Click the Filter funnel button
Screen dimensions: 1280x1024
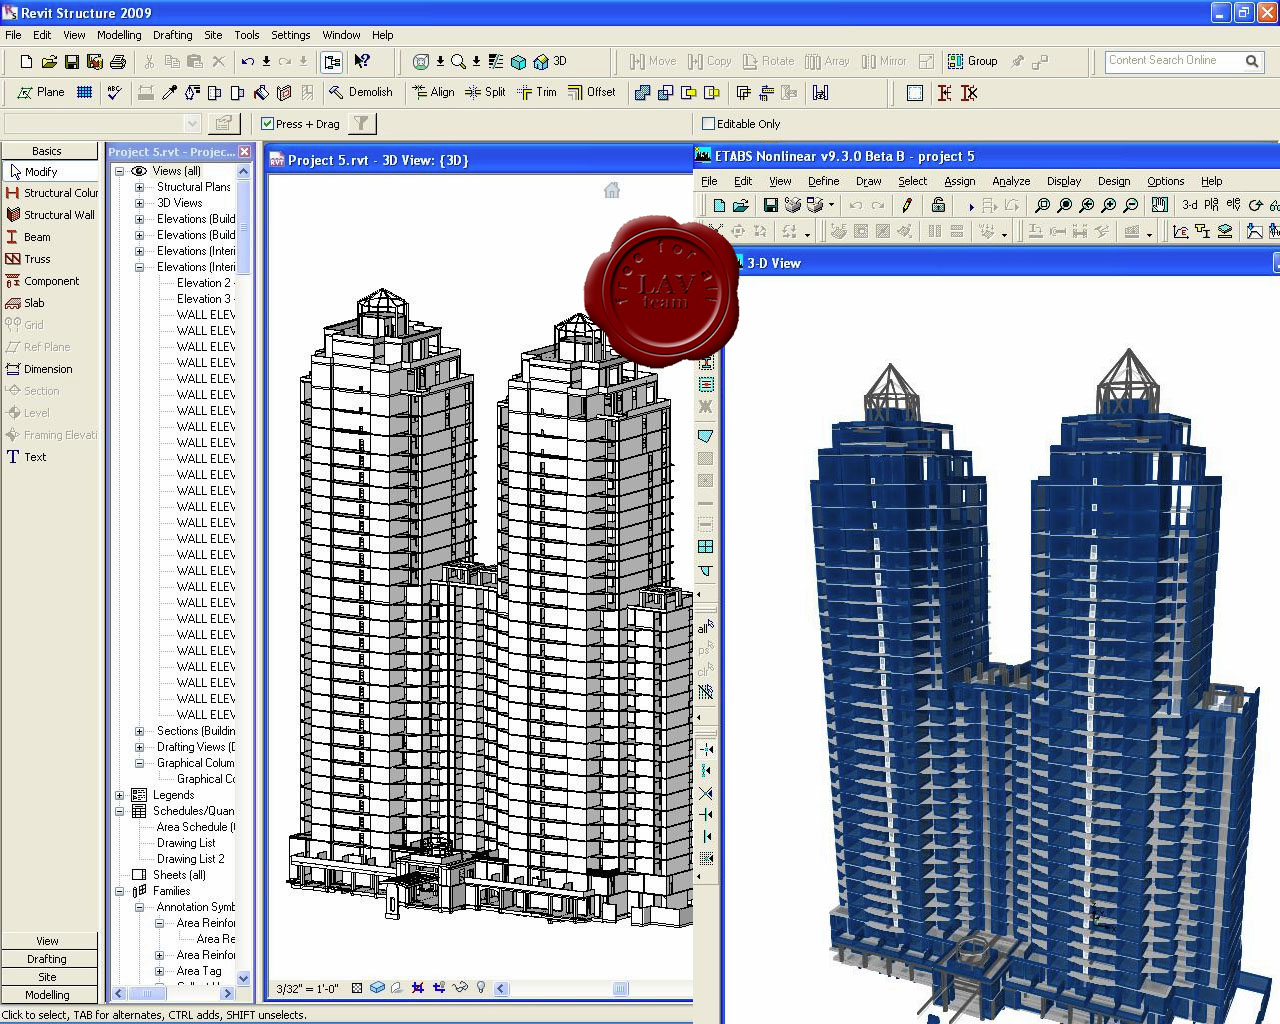pyautogui.click(x=361, y=124)
